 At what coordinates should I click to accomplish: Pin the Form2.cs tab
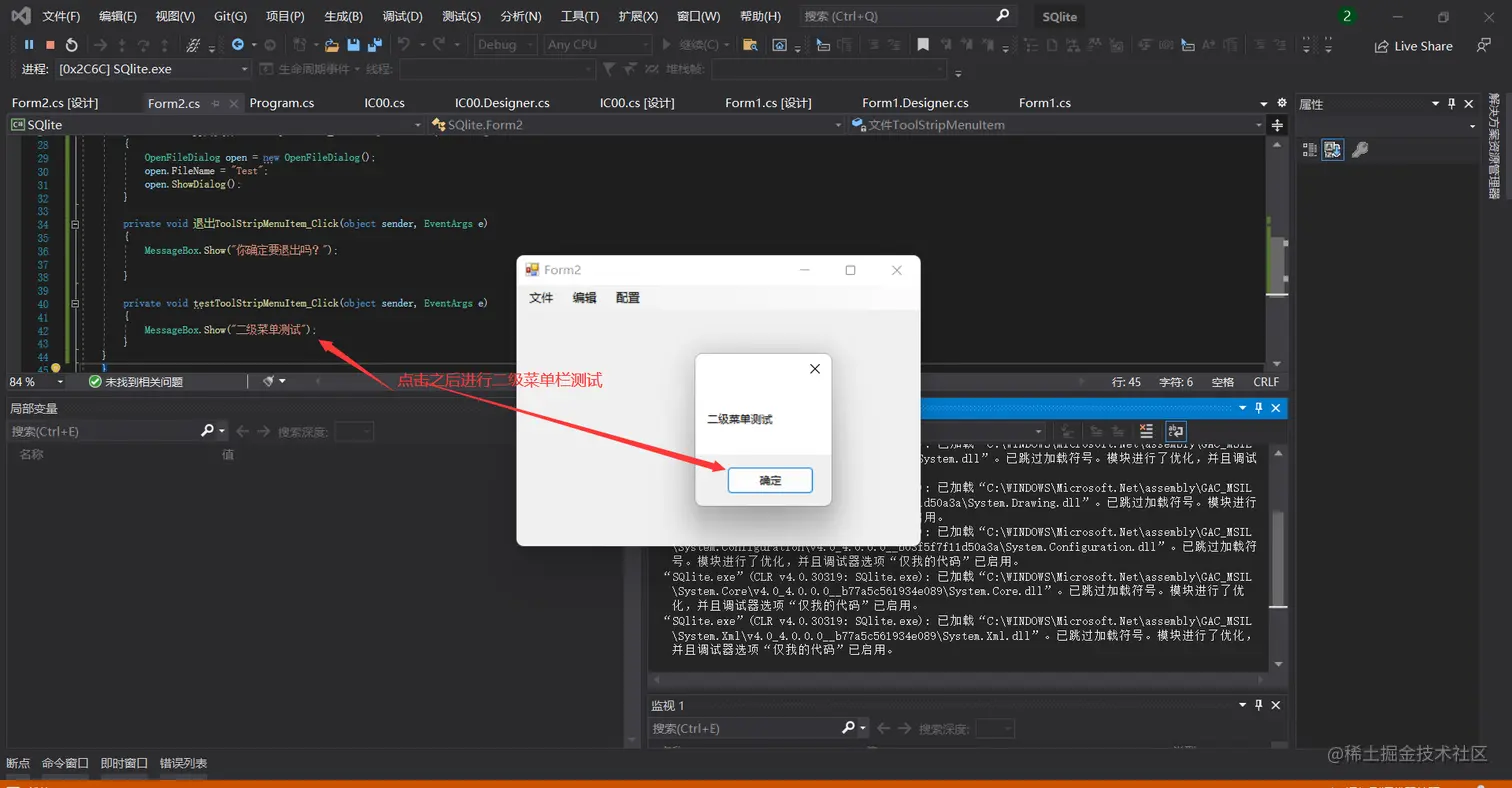pyautogui.click(x=215, y=103)
